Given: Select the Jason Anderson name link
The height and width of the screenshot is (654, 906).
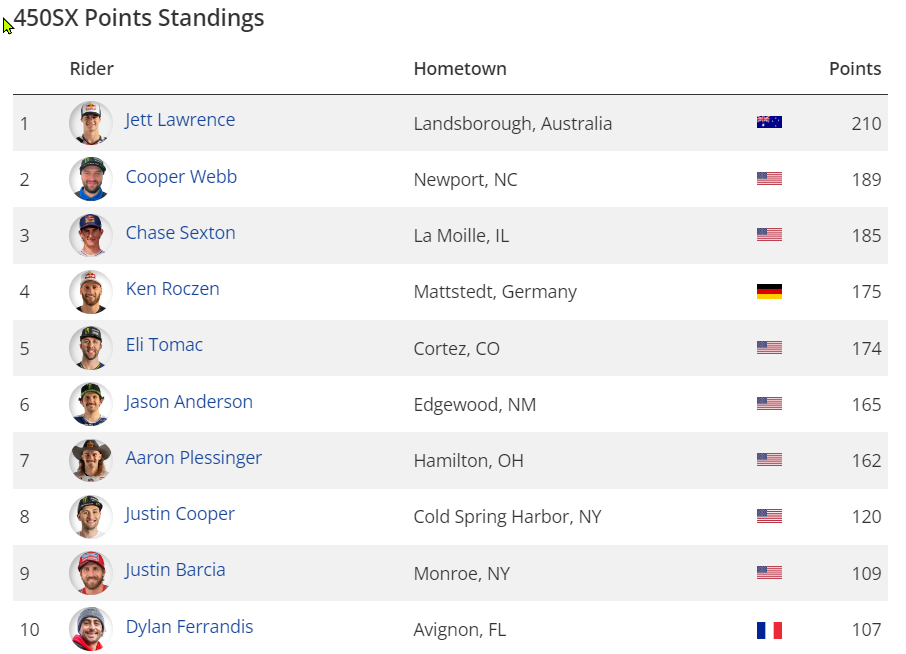Looking at the screenshot, I should pyautogui.click(x=189, y=402).
